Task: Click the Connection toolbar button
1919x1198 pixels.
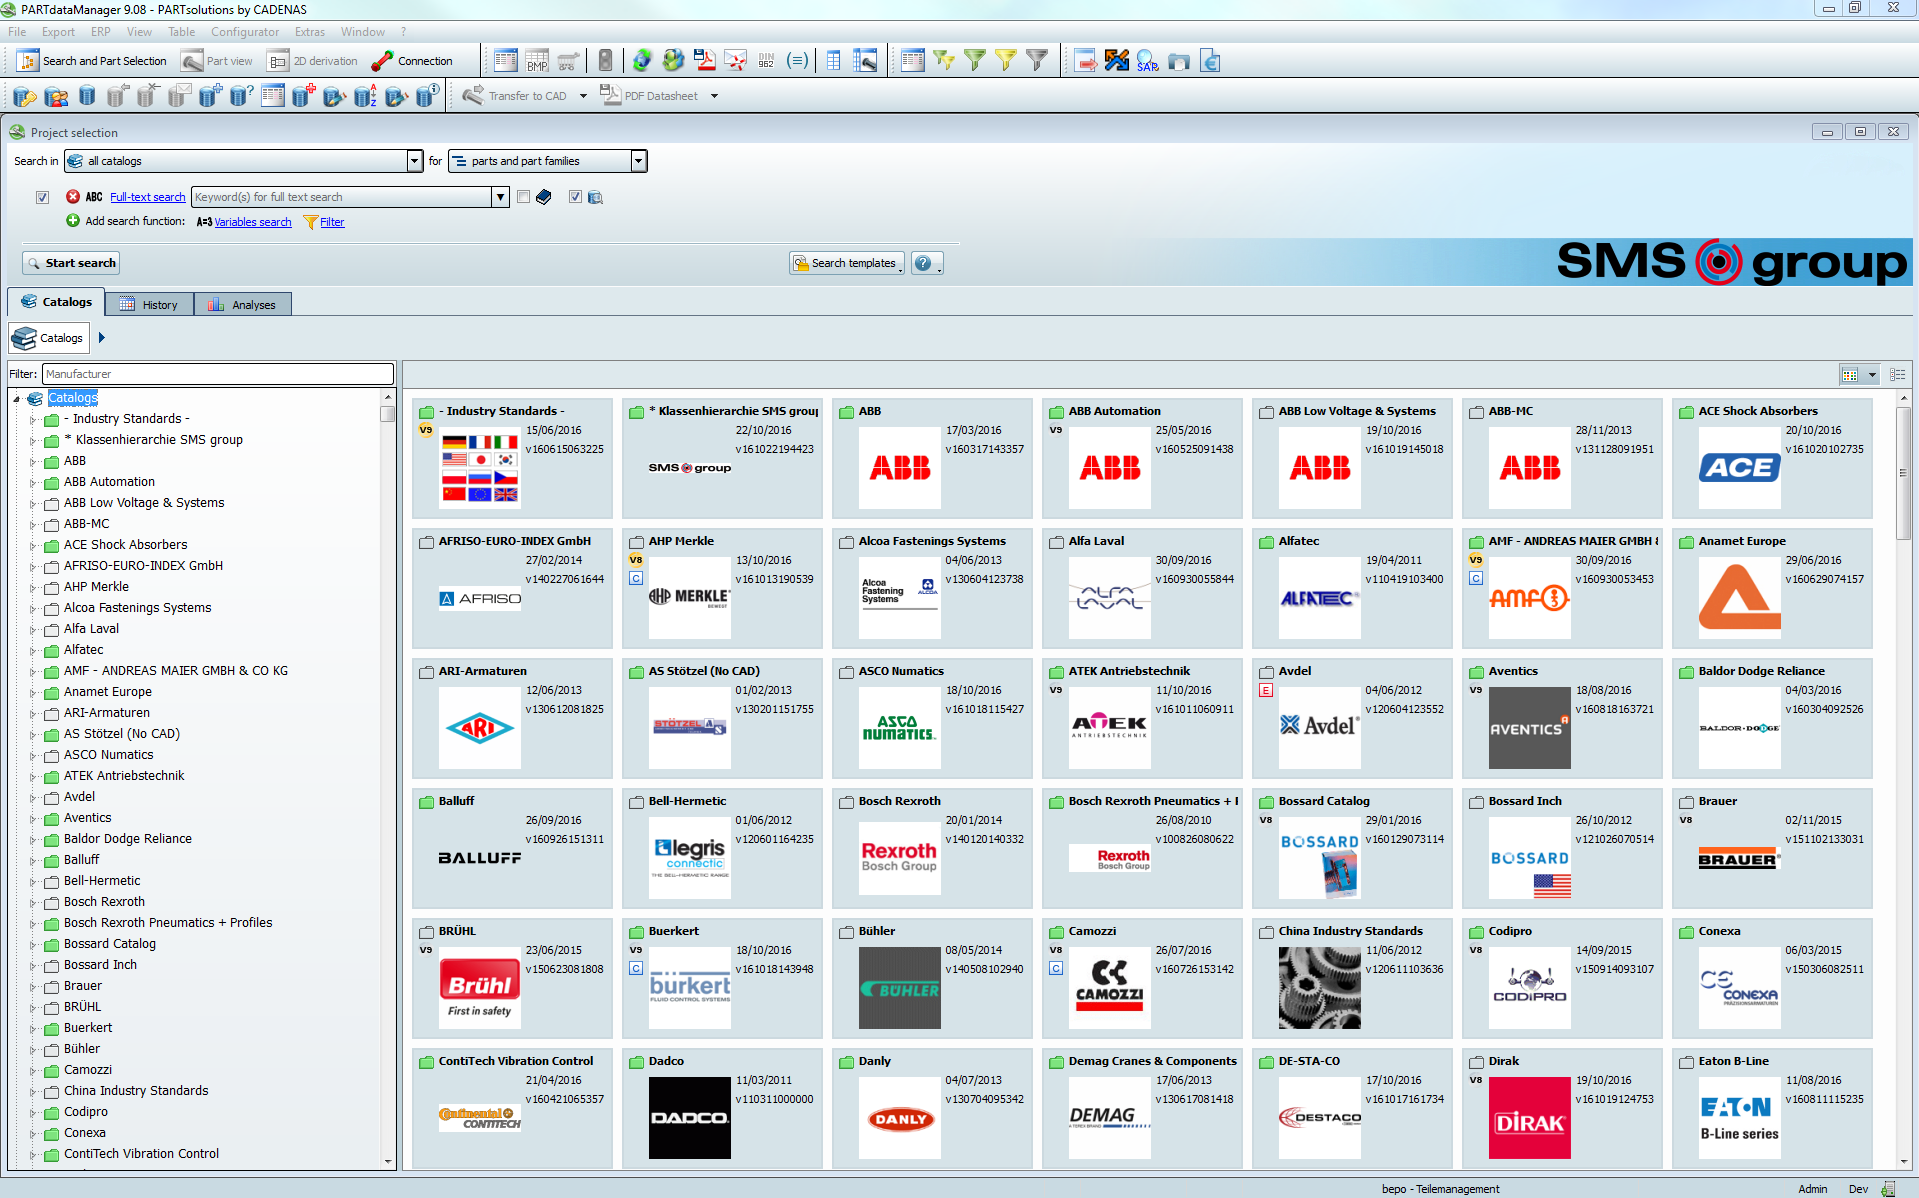Action: pos(412,61)
